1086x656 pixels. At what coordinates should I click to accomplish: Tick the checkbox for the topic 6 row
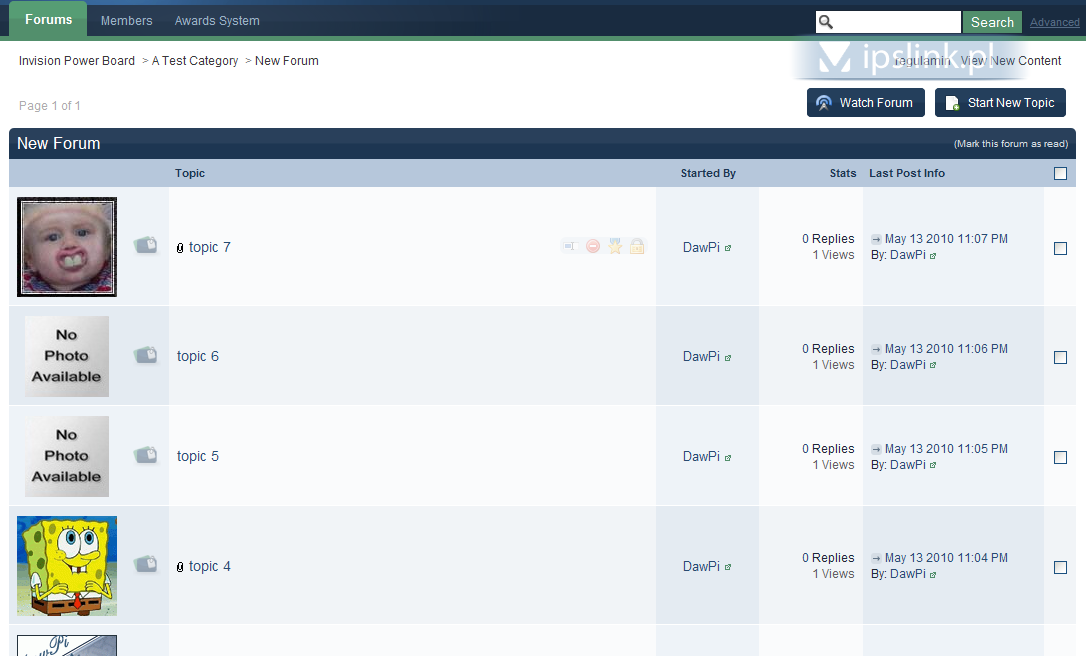click(x=1060, y=357)
